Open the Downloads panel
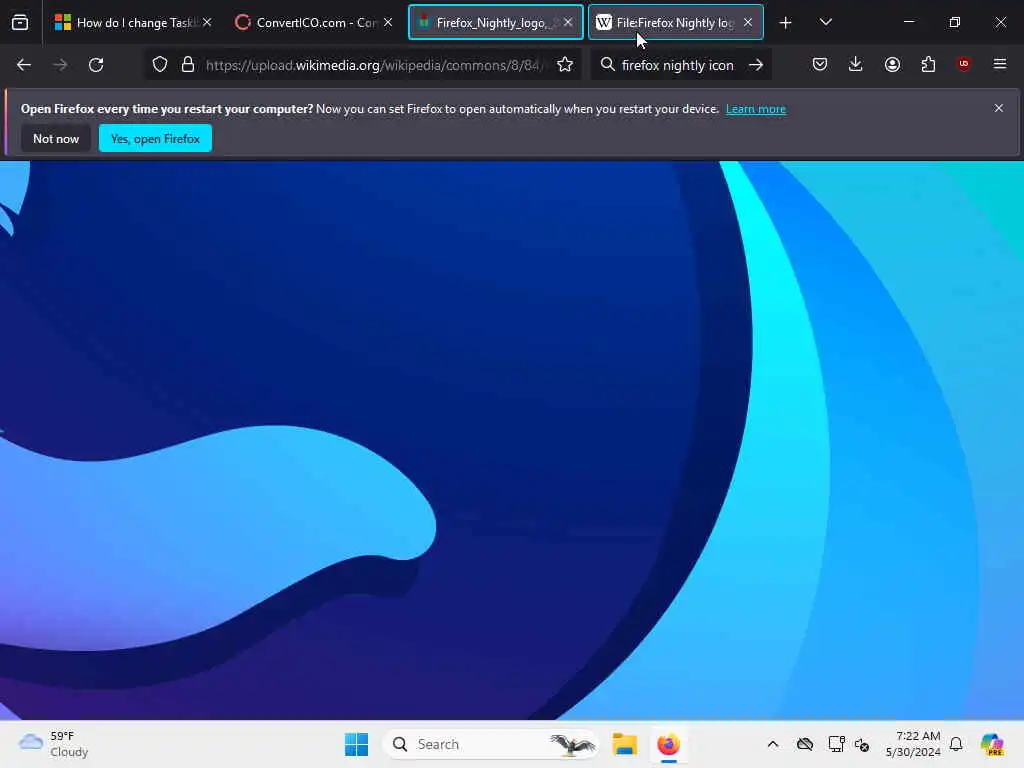The height and width of the screenshot is (768, 1024). (x=856, y=64)
